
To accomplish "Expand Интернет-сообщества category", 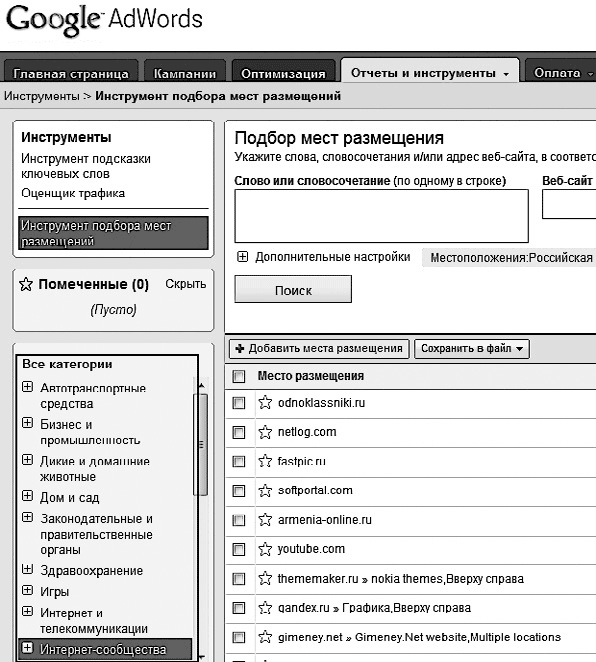I will [x=27, y=648].
